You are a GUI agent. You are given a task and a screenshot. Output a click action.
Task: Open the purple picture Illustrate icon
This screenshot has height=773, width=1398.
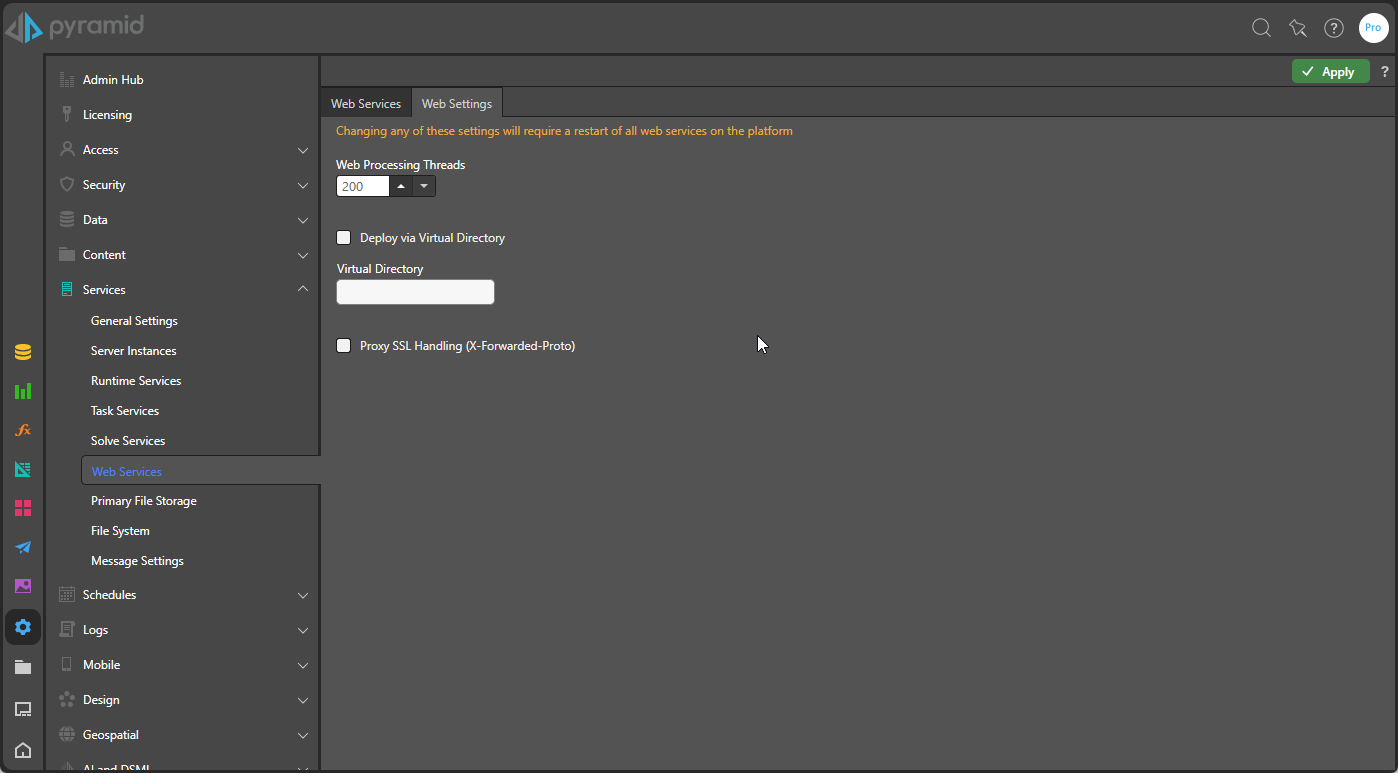point(22,586)
